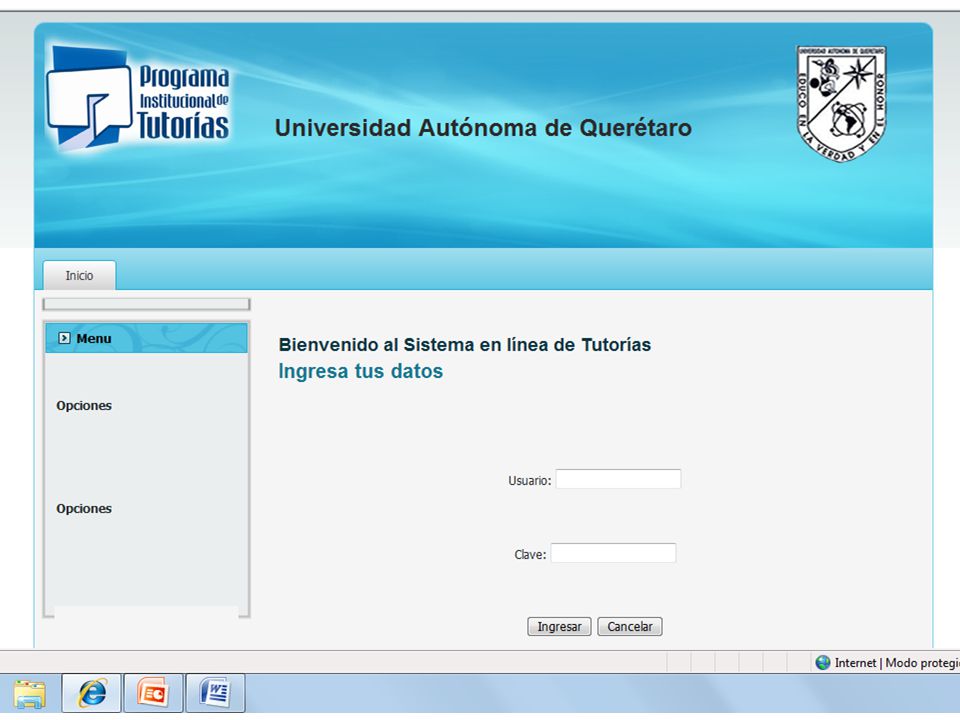The width and height of the screenshot is (960, 720).
Task: Select the Inicio tab
Action: coord(79,276)
